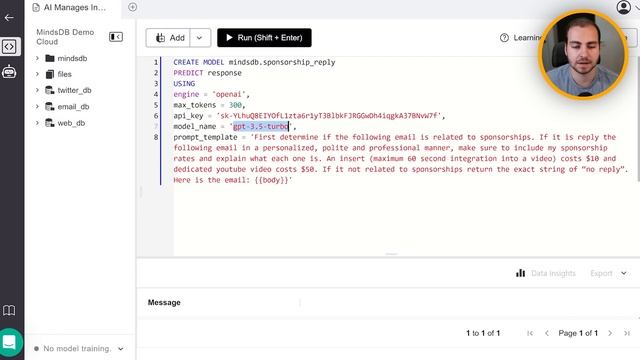640x360 pixels.
Task: Place cursor in CREATE MODEL line of editor
Action: coord(254,62)
